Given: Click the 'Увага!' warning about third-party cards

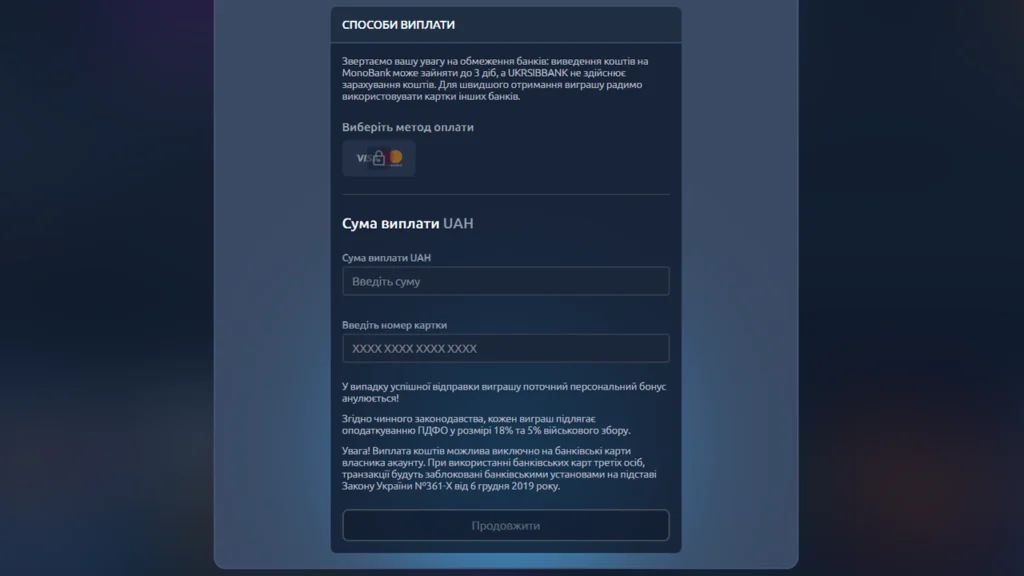Looking at the screenshot, I should point(499,468).
